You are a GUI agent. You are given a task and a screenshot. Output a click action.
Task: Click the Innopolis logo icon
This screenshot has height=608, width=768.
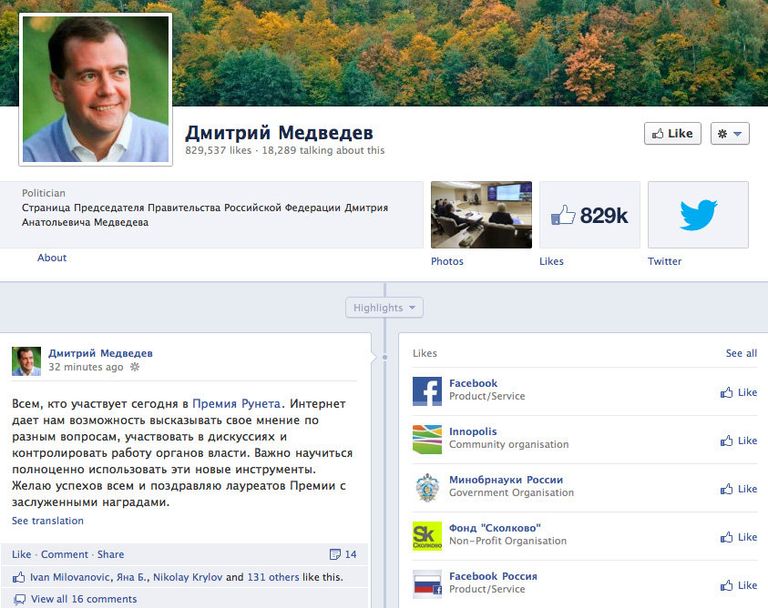click(x=427, y=439)
